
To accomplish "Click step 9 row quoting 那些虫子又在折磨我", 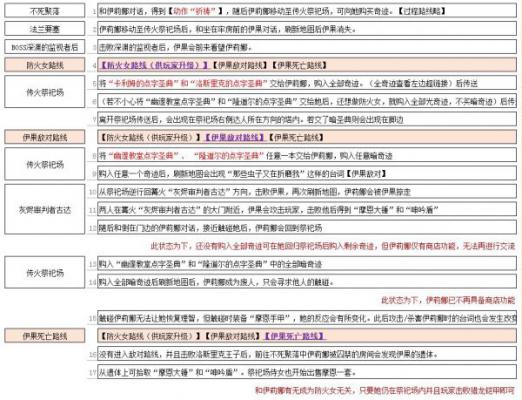I will tap(307, 173).
